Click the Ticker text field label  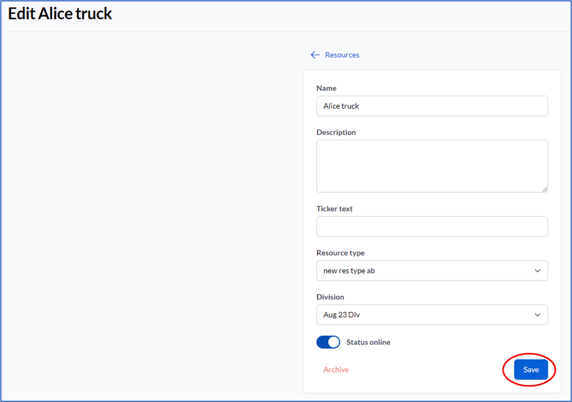click(x=334, y=209)
